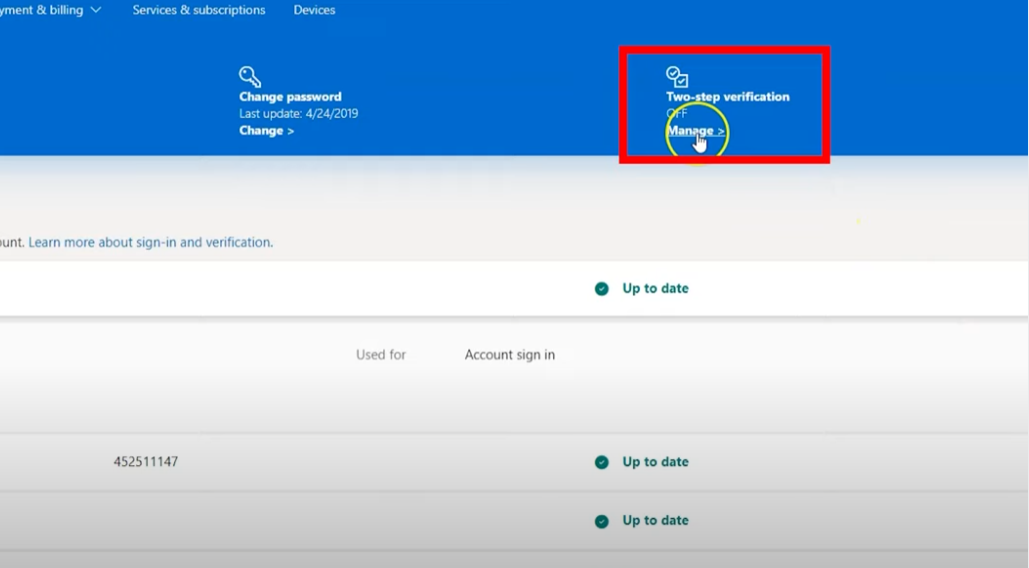Click the key icon above Change password
The width and height of the screenshot is (1029, 568).
(x=249, y=77)
